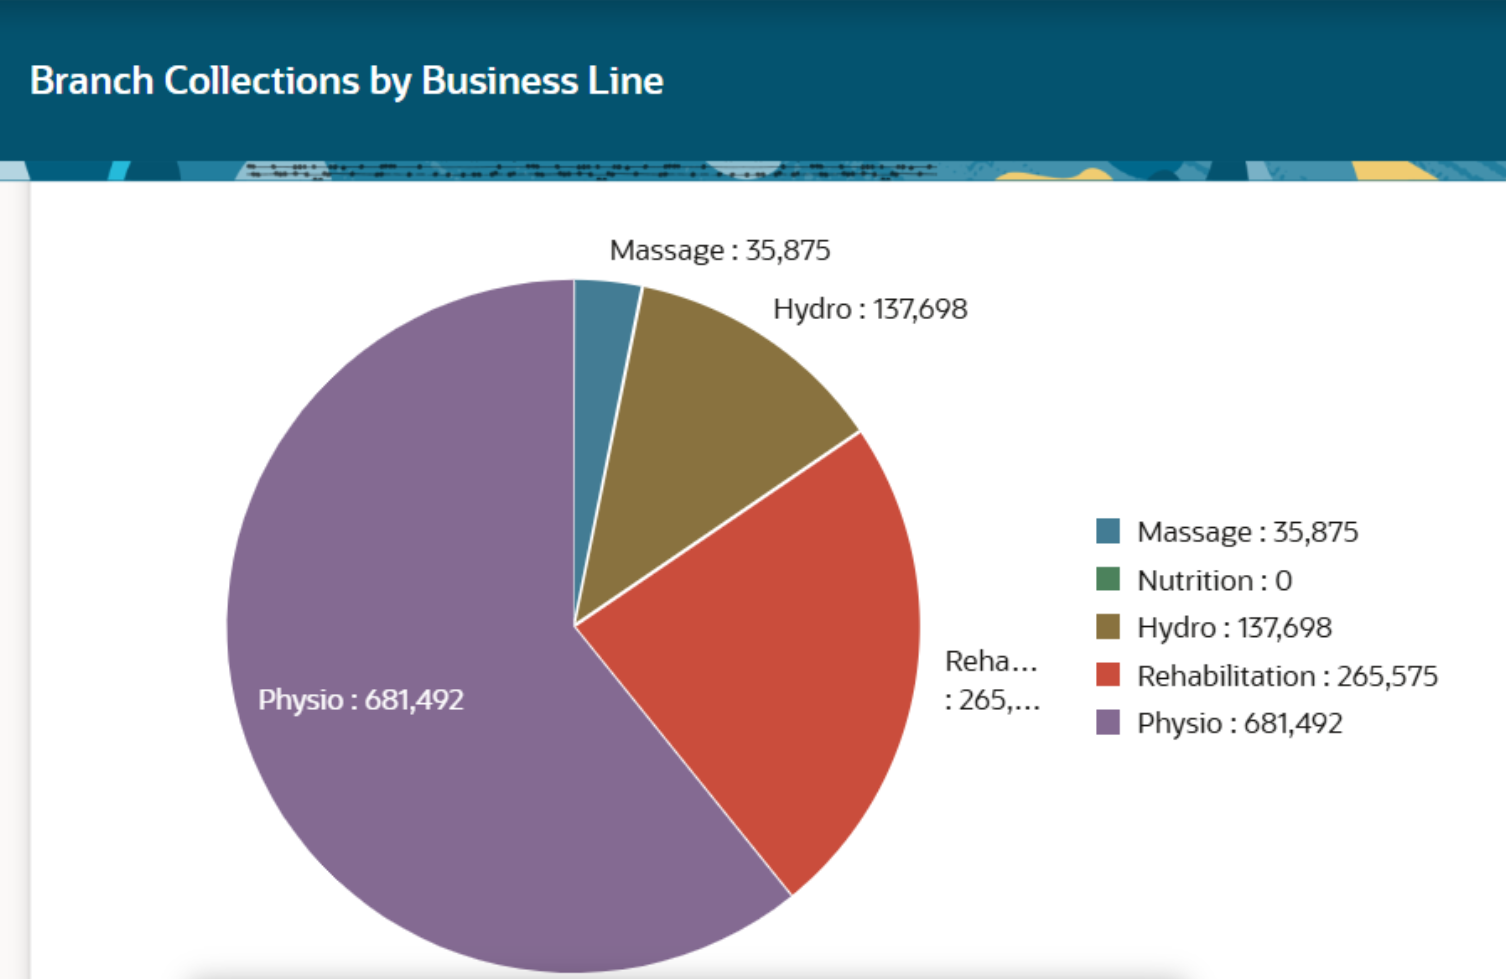Toggle the Nutrition : 0 legend entry text

click(x=1214, y=580)
